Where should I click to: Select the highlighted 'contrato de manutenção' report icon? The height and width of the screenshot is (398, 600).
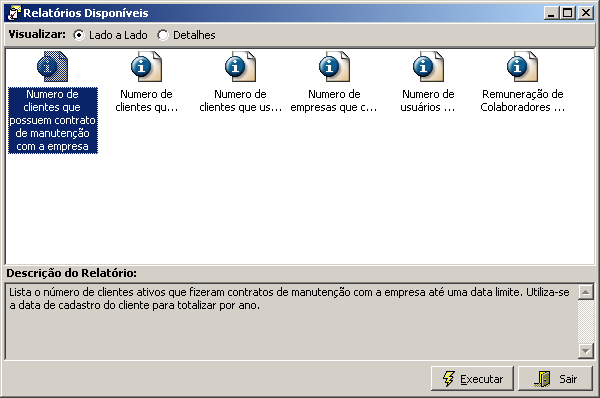tap(52, 66)
